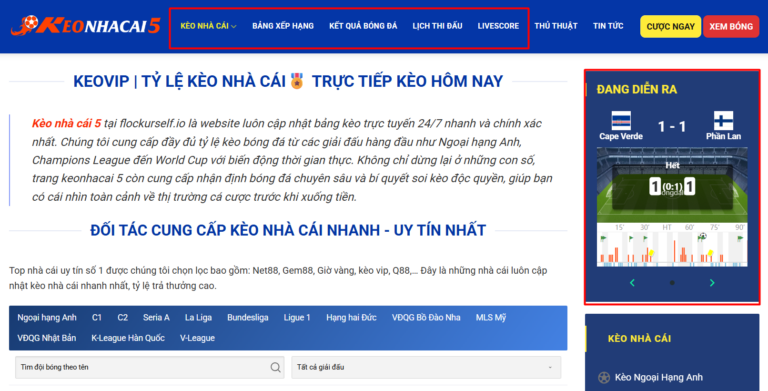Select the C1 league tab
The width and height of the screenshot is (768, 391).
pos(96,318)
